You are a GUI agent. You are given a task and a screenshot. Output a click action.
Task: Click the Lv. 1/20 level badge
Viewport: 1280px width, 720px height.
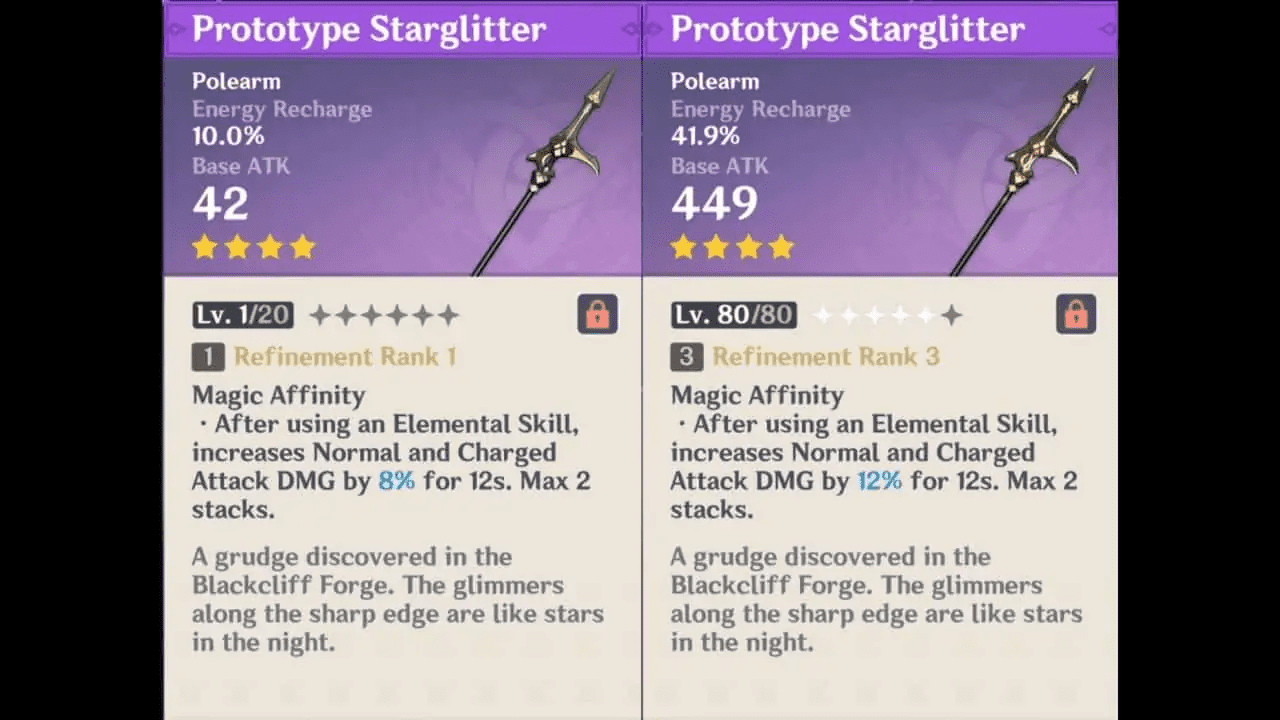click(243, 316)
